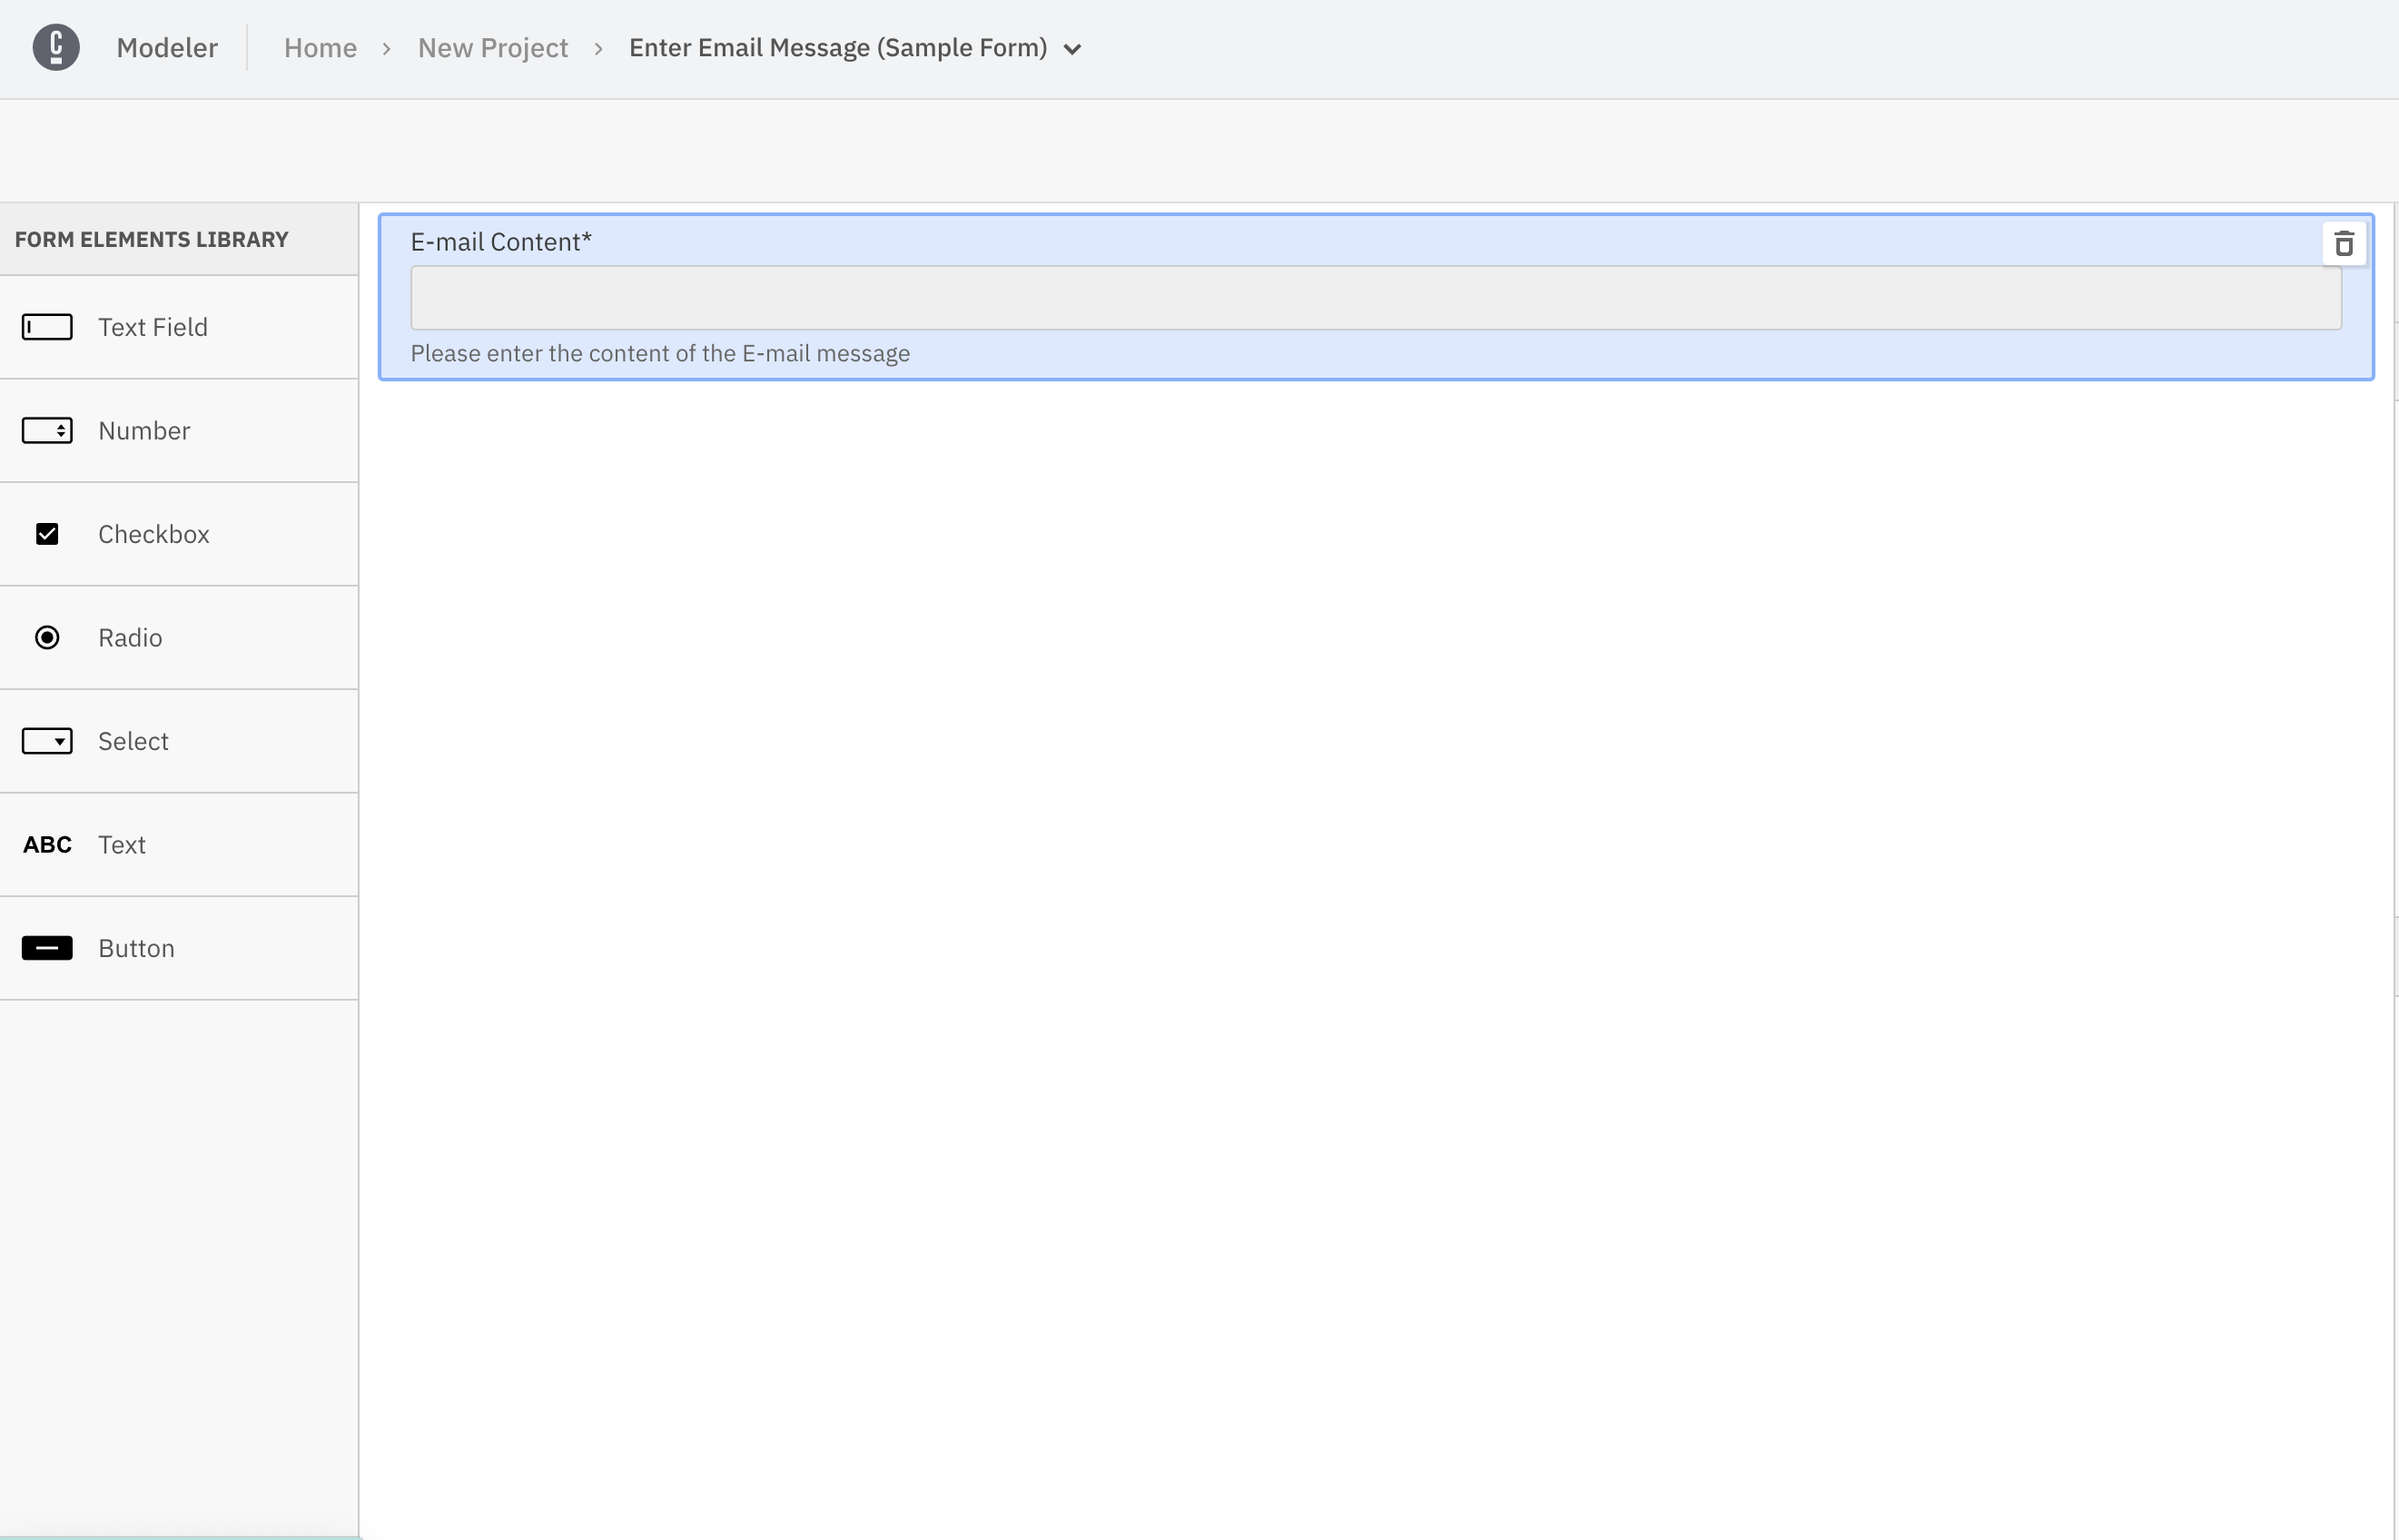Click the Modeler app logo icon
This screenshot has height=1540, width=2399.
[x=54, y=47]
